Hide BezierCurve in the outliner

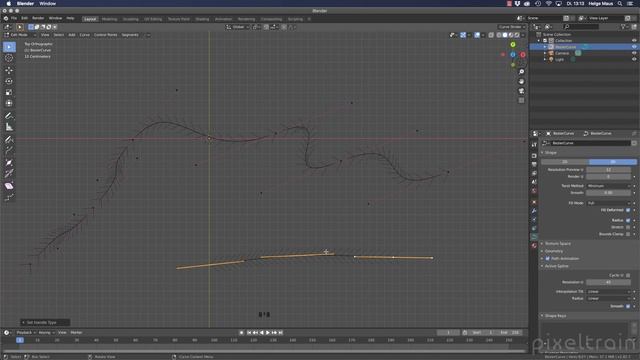[x=634, y=47]
